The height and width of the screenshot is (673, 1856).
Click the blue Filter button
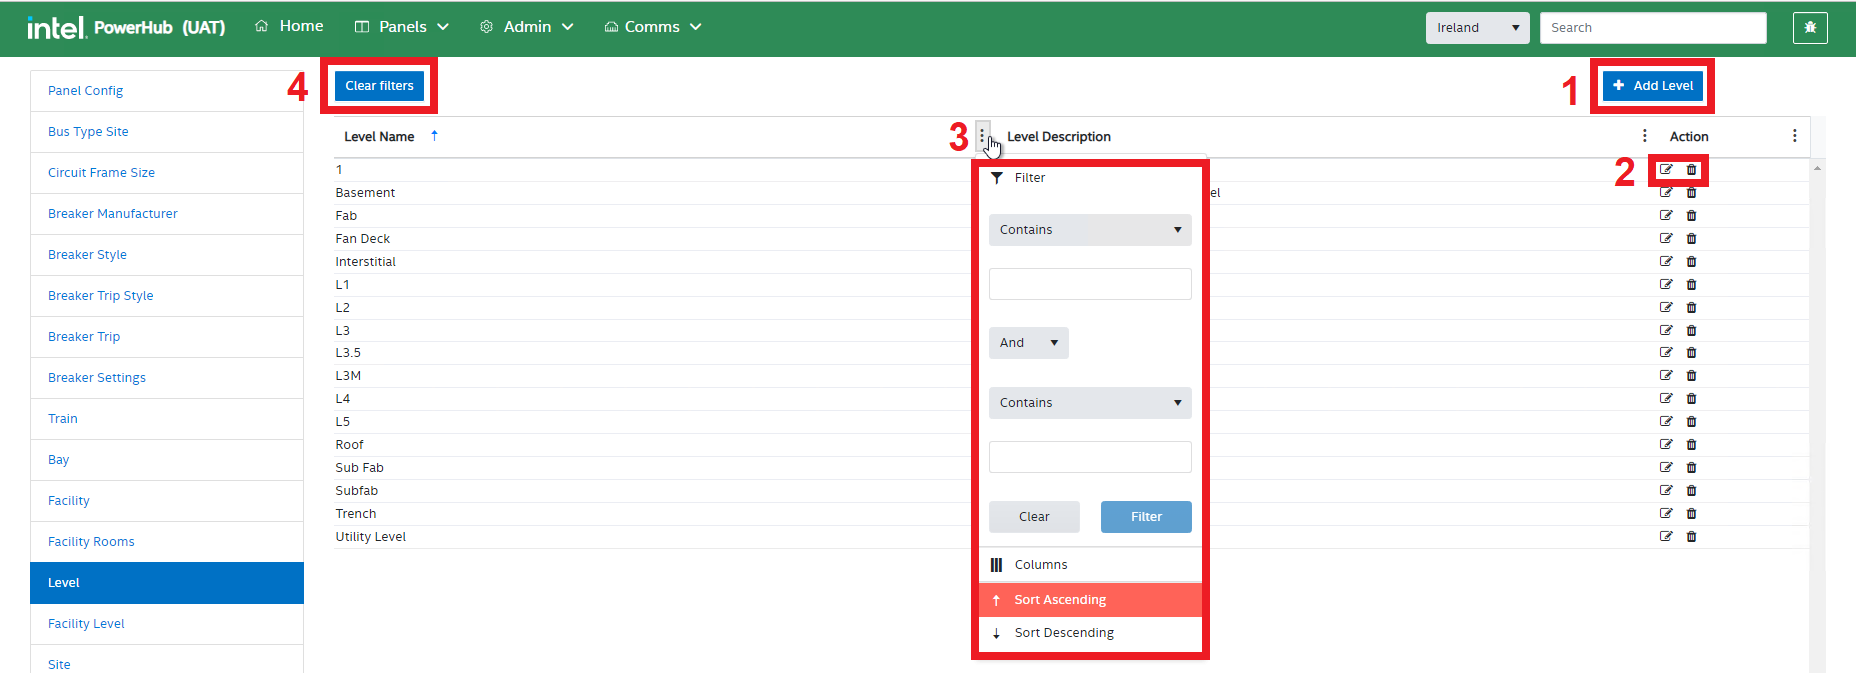click(1146, 517)
